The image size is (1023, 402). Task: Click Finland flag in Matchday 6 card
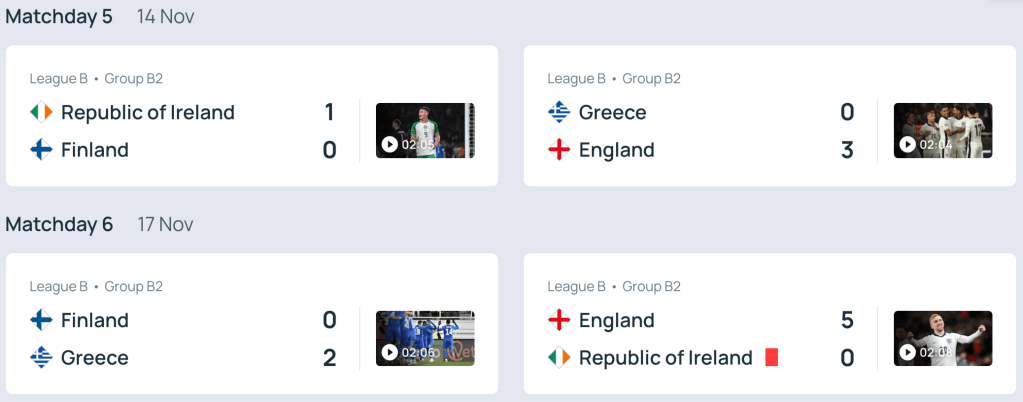pyautogui.click(x=41, y=320)
